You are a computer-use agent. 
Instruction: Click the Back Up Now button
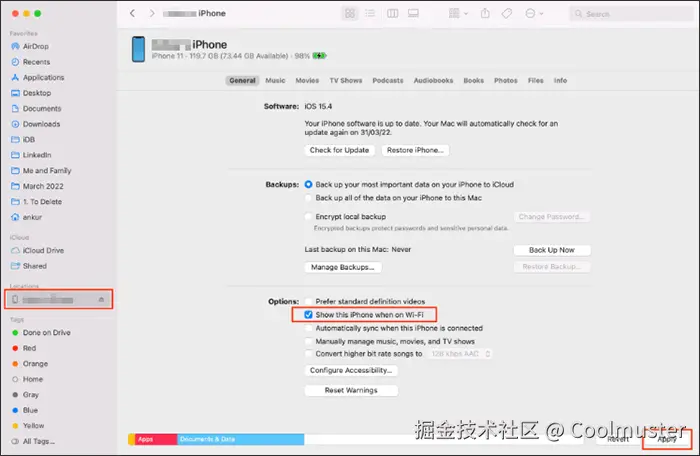pyautogui.click(x=552, y=250)
